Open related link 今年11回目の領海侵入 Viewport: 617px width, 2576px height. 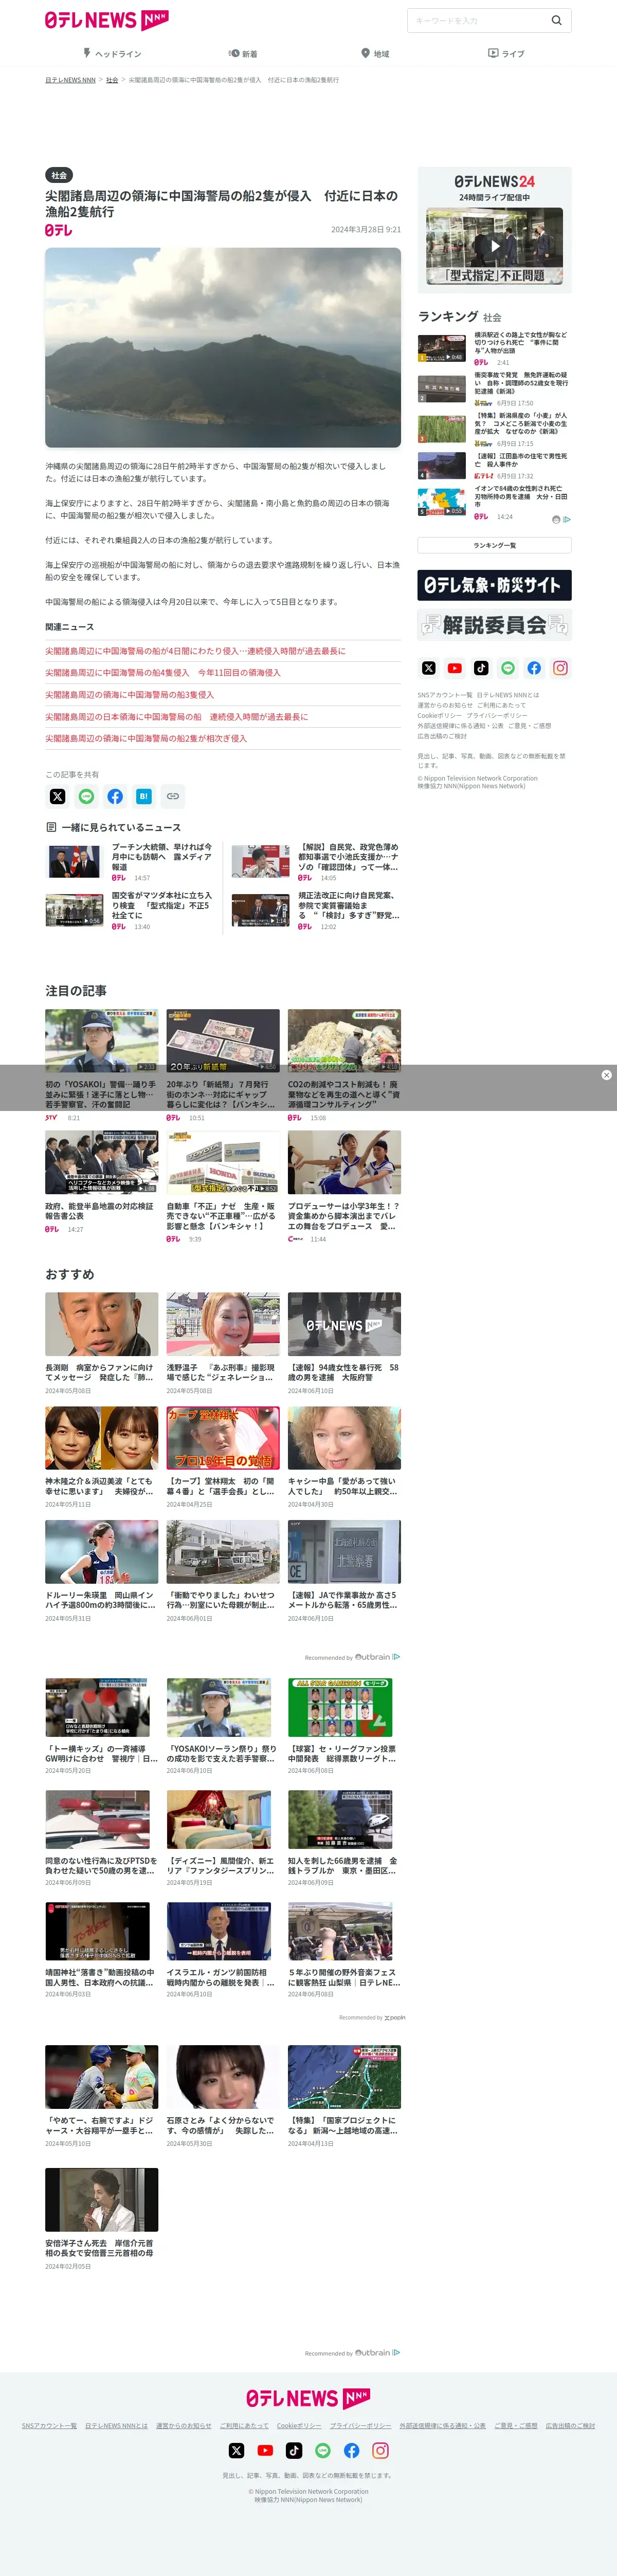[x=163, y=673]
